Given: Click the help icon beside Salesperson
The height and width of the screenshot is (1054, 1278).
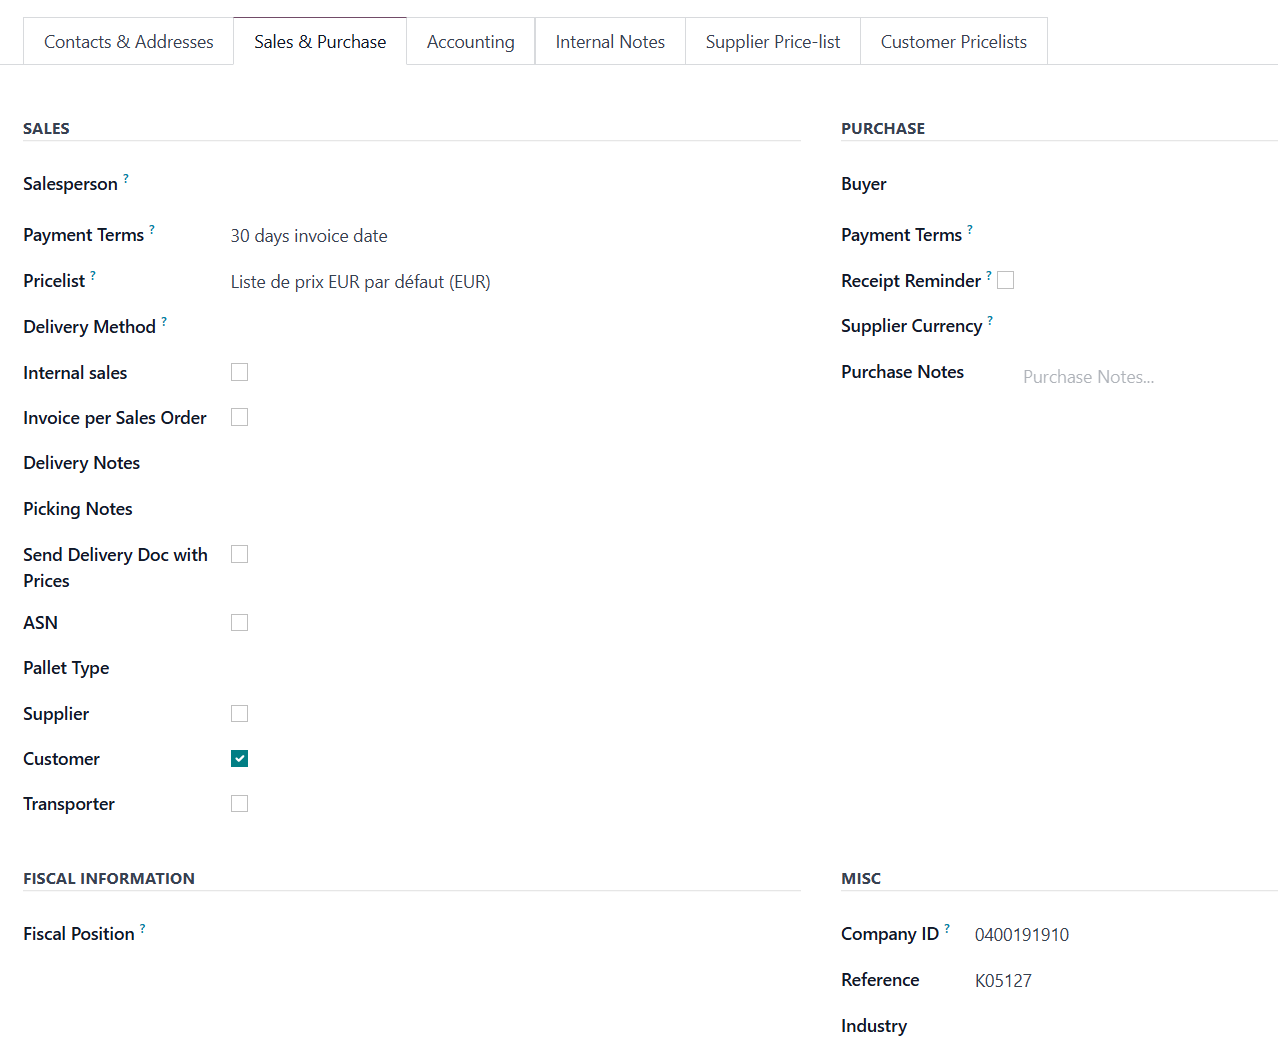Looking at the screenshot, I should [x=126, y=179].
